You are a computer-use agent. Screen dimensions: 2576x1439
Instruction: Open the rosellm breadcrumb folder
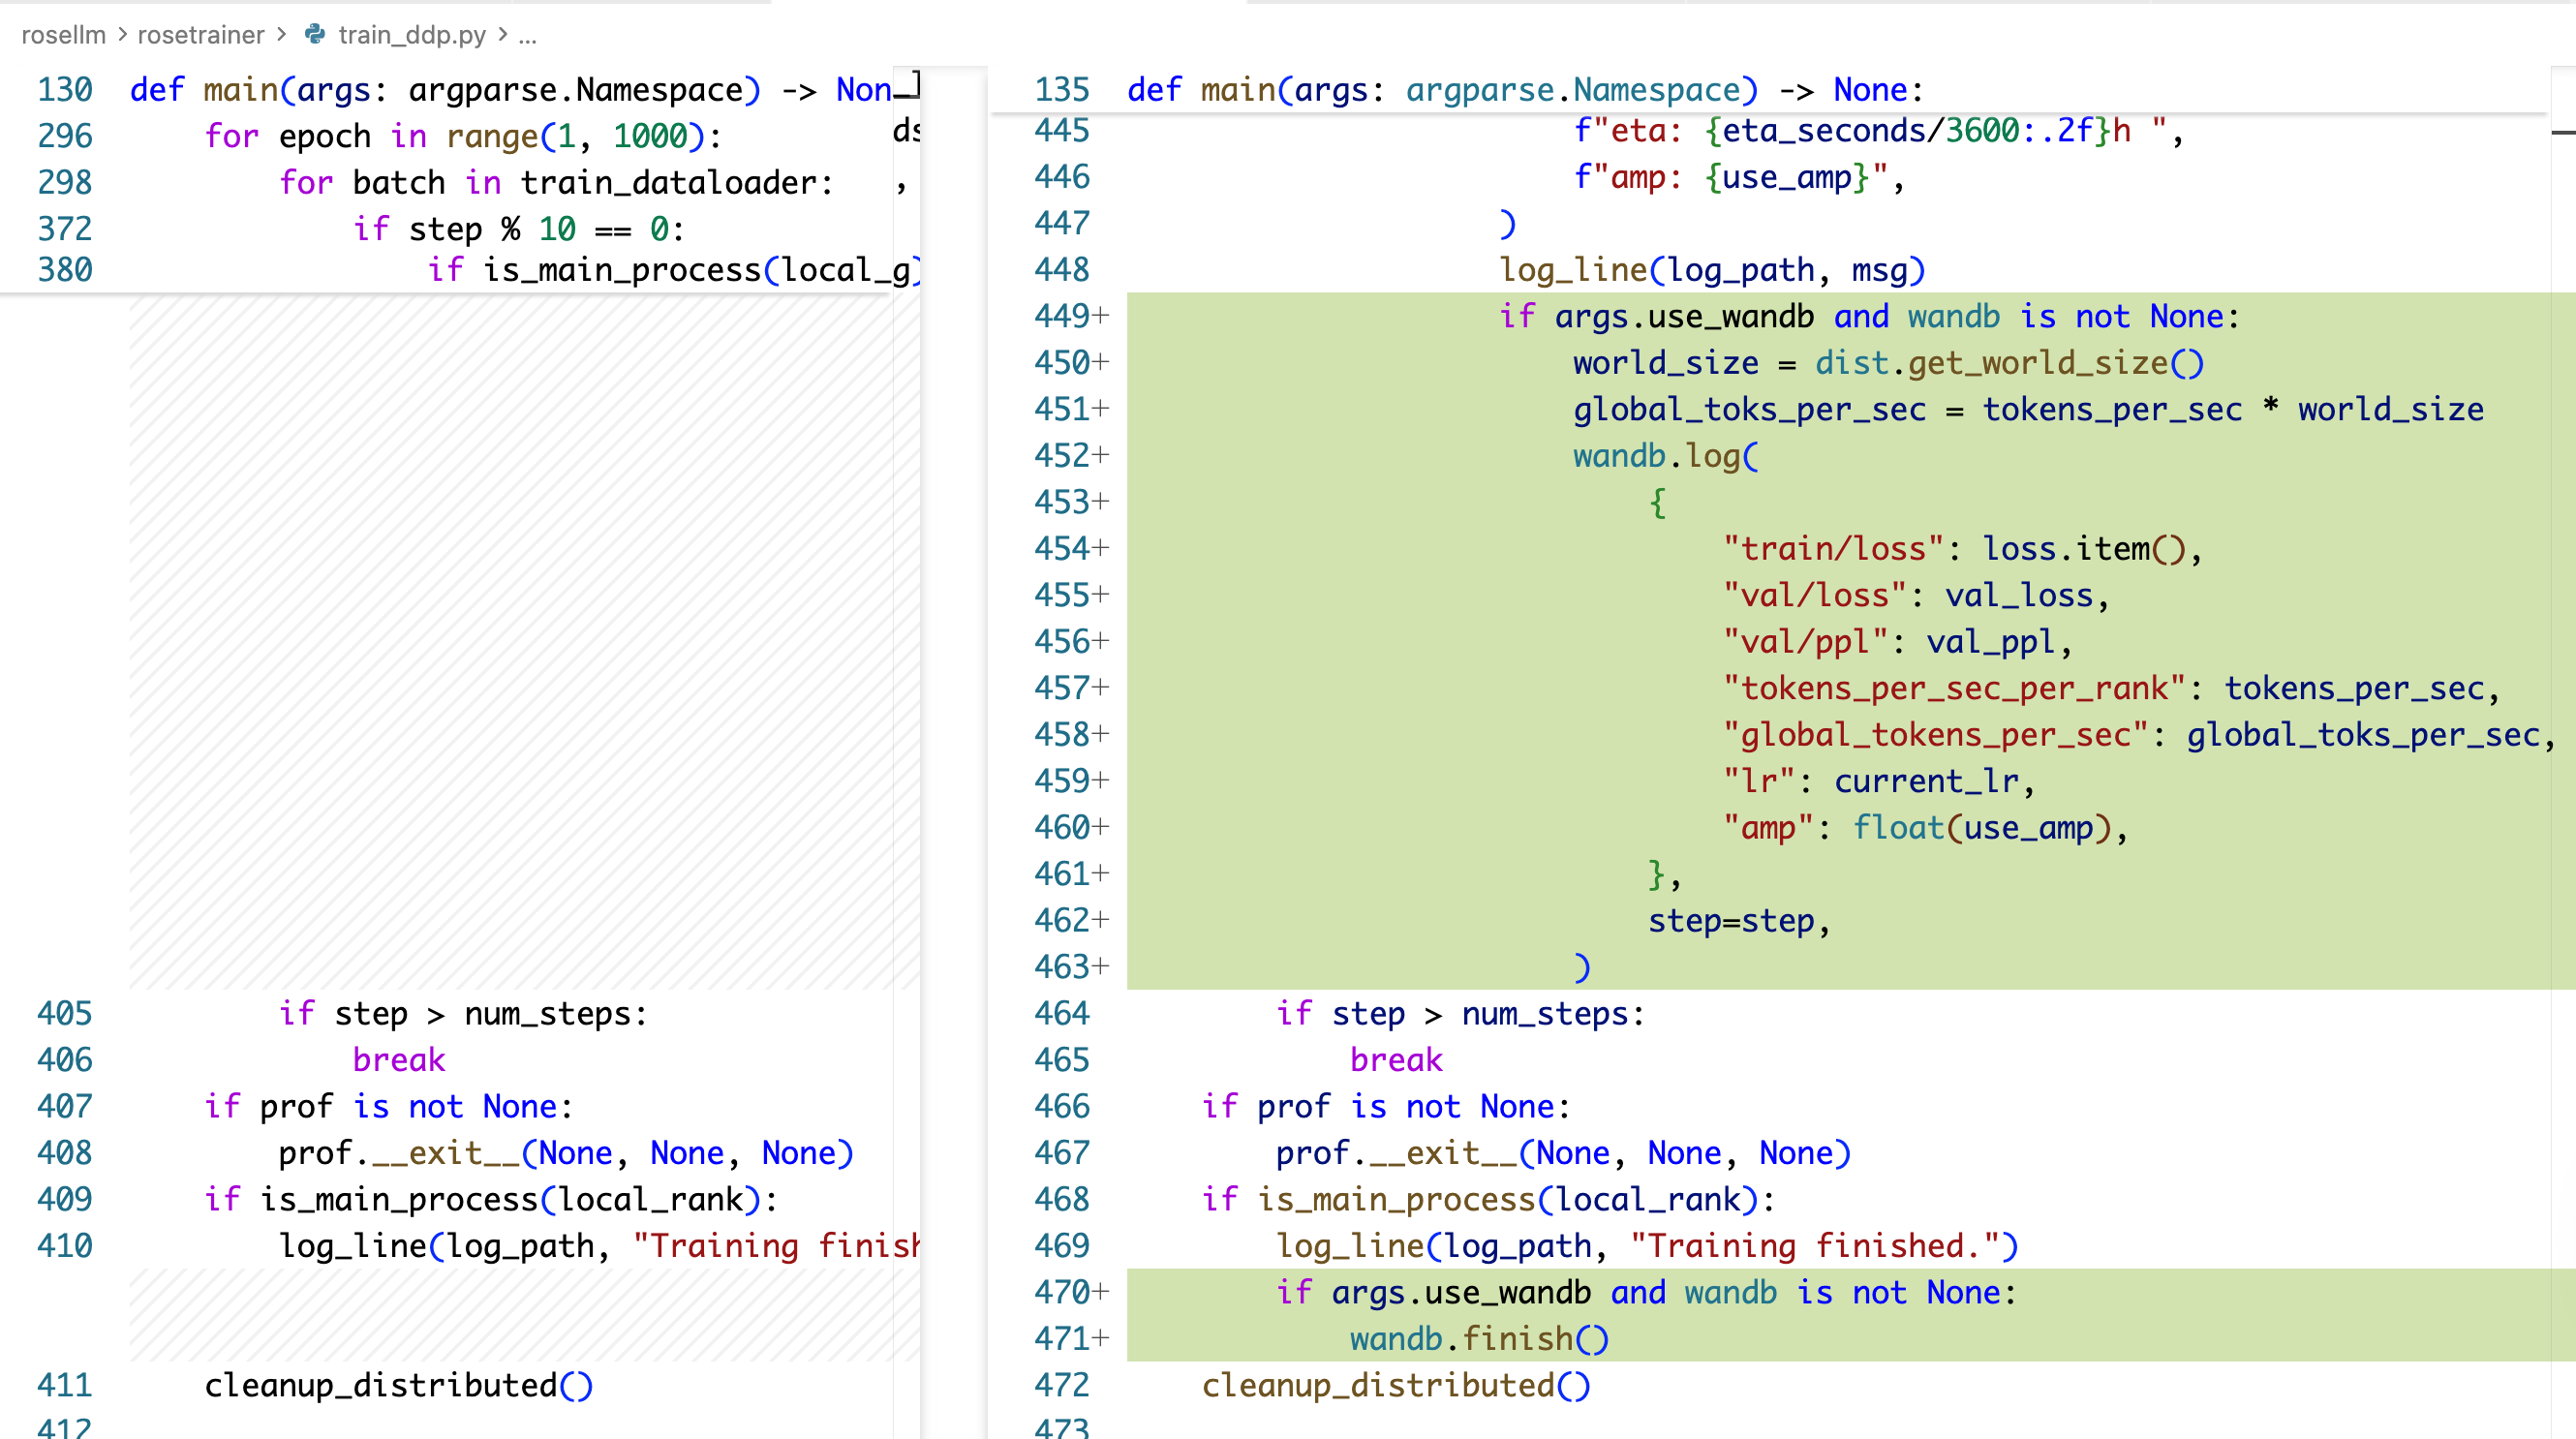[63, 35]
